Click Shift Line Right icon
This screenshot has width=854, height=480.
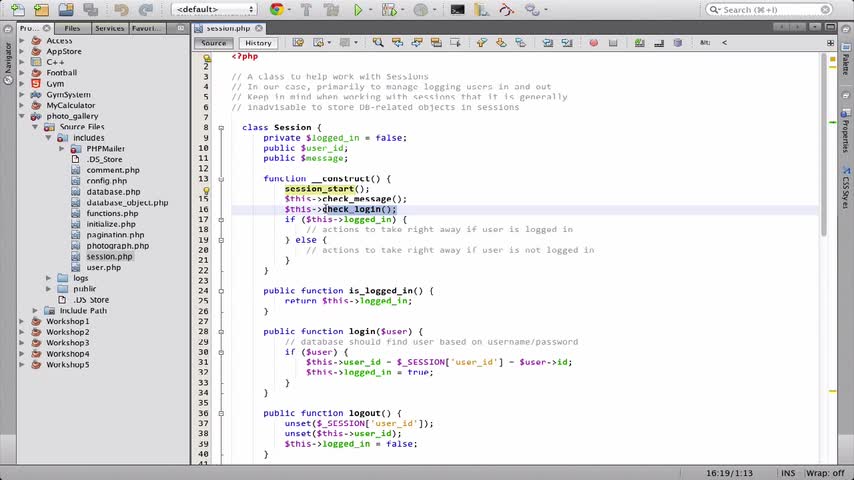pos(567,42)
